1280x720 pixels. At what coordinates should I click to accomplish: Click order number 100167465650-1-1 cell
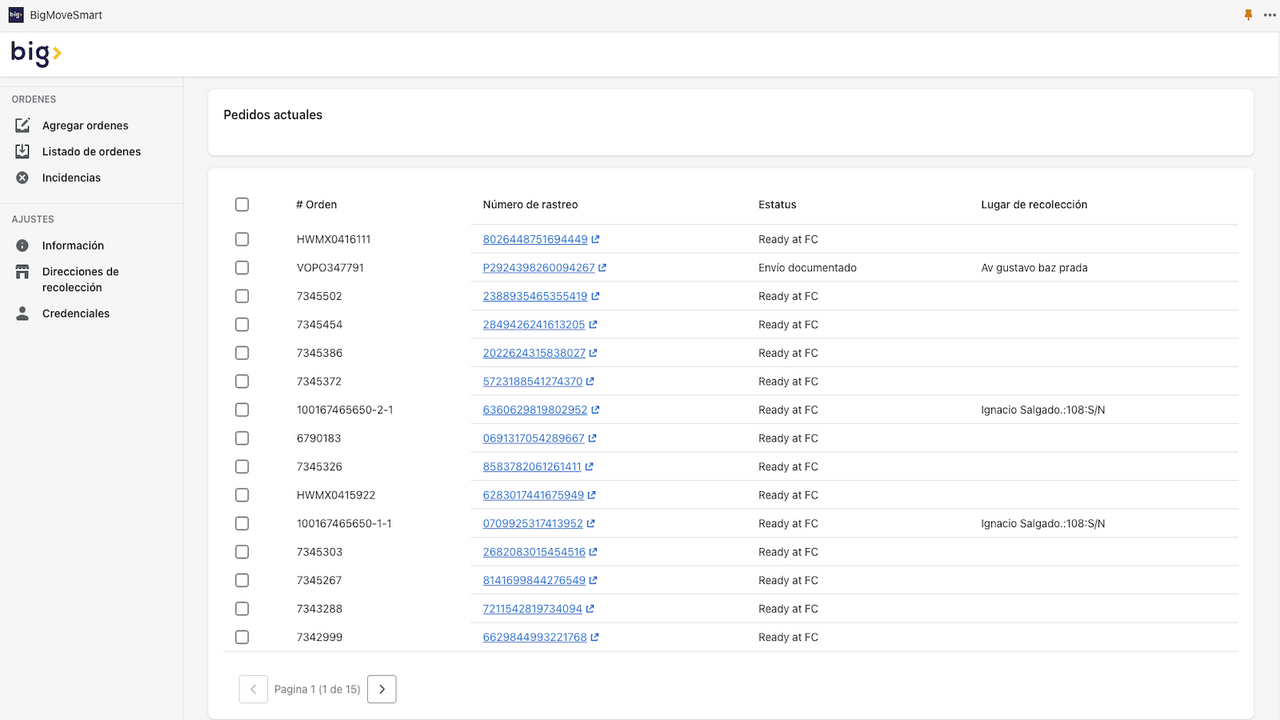click(x=344, y=524)
